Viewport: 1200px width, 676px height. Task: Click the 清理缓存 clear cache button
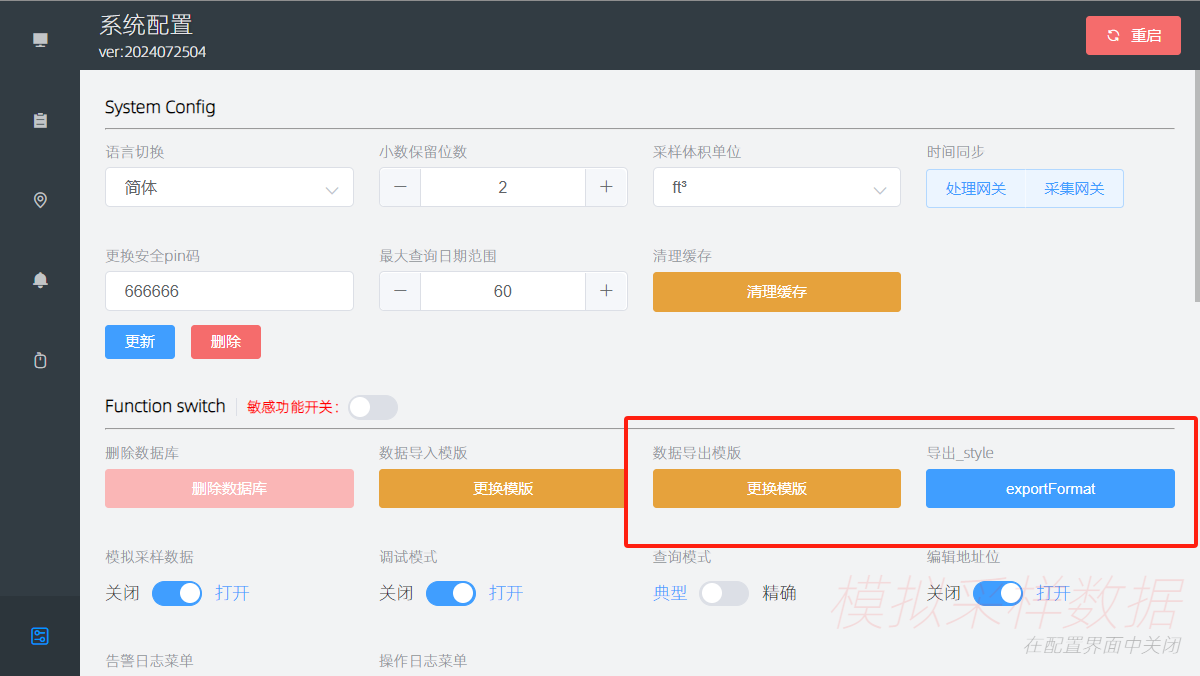click(777, 291)
